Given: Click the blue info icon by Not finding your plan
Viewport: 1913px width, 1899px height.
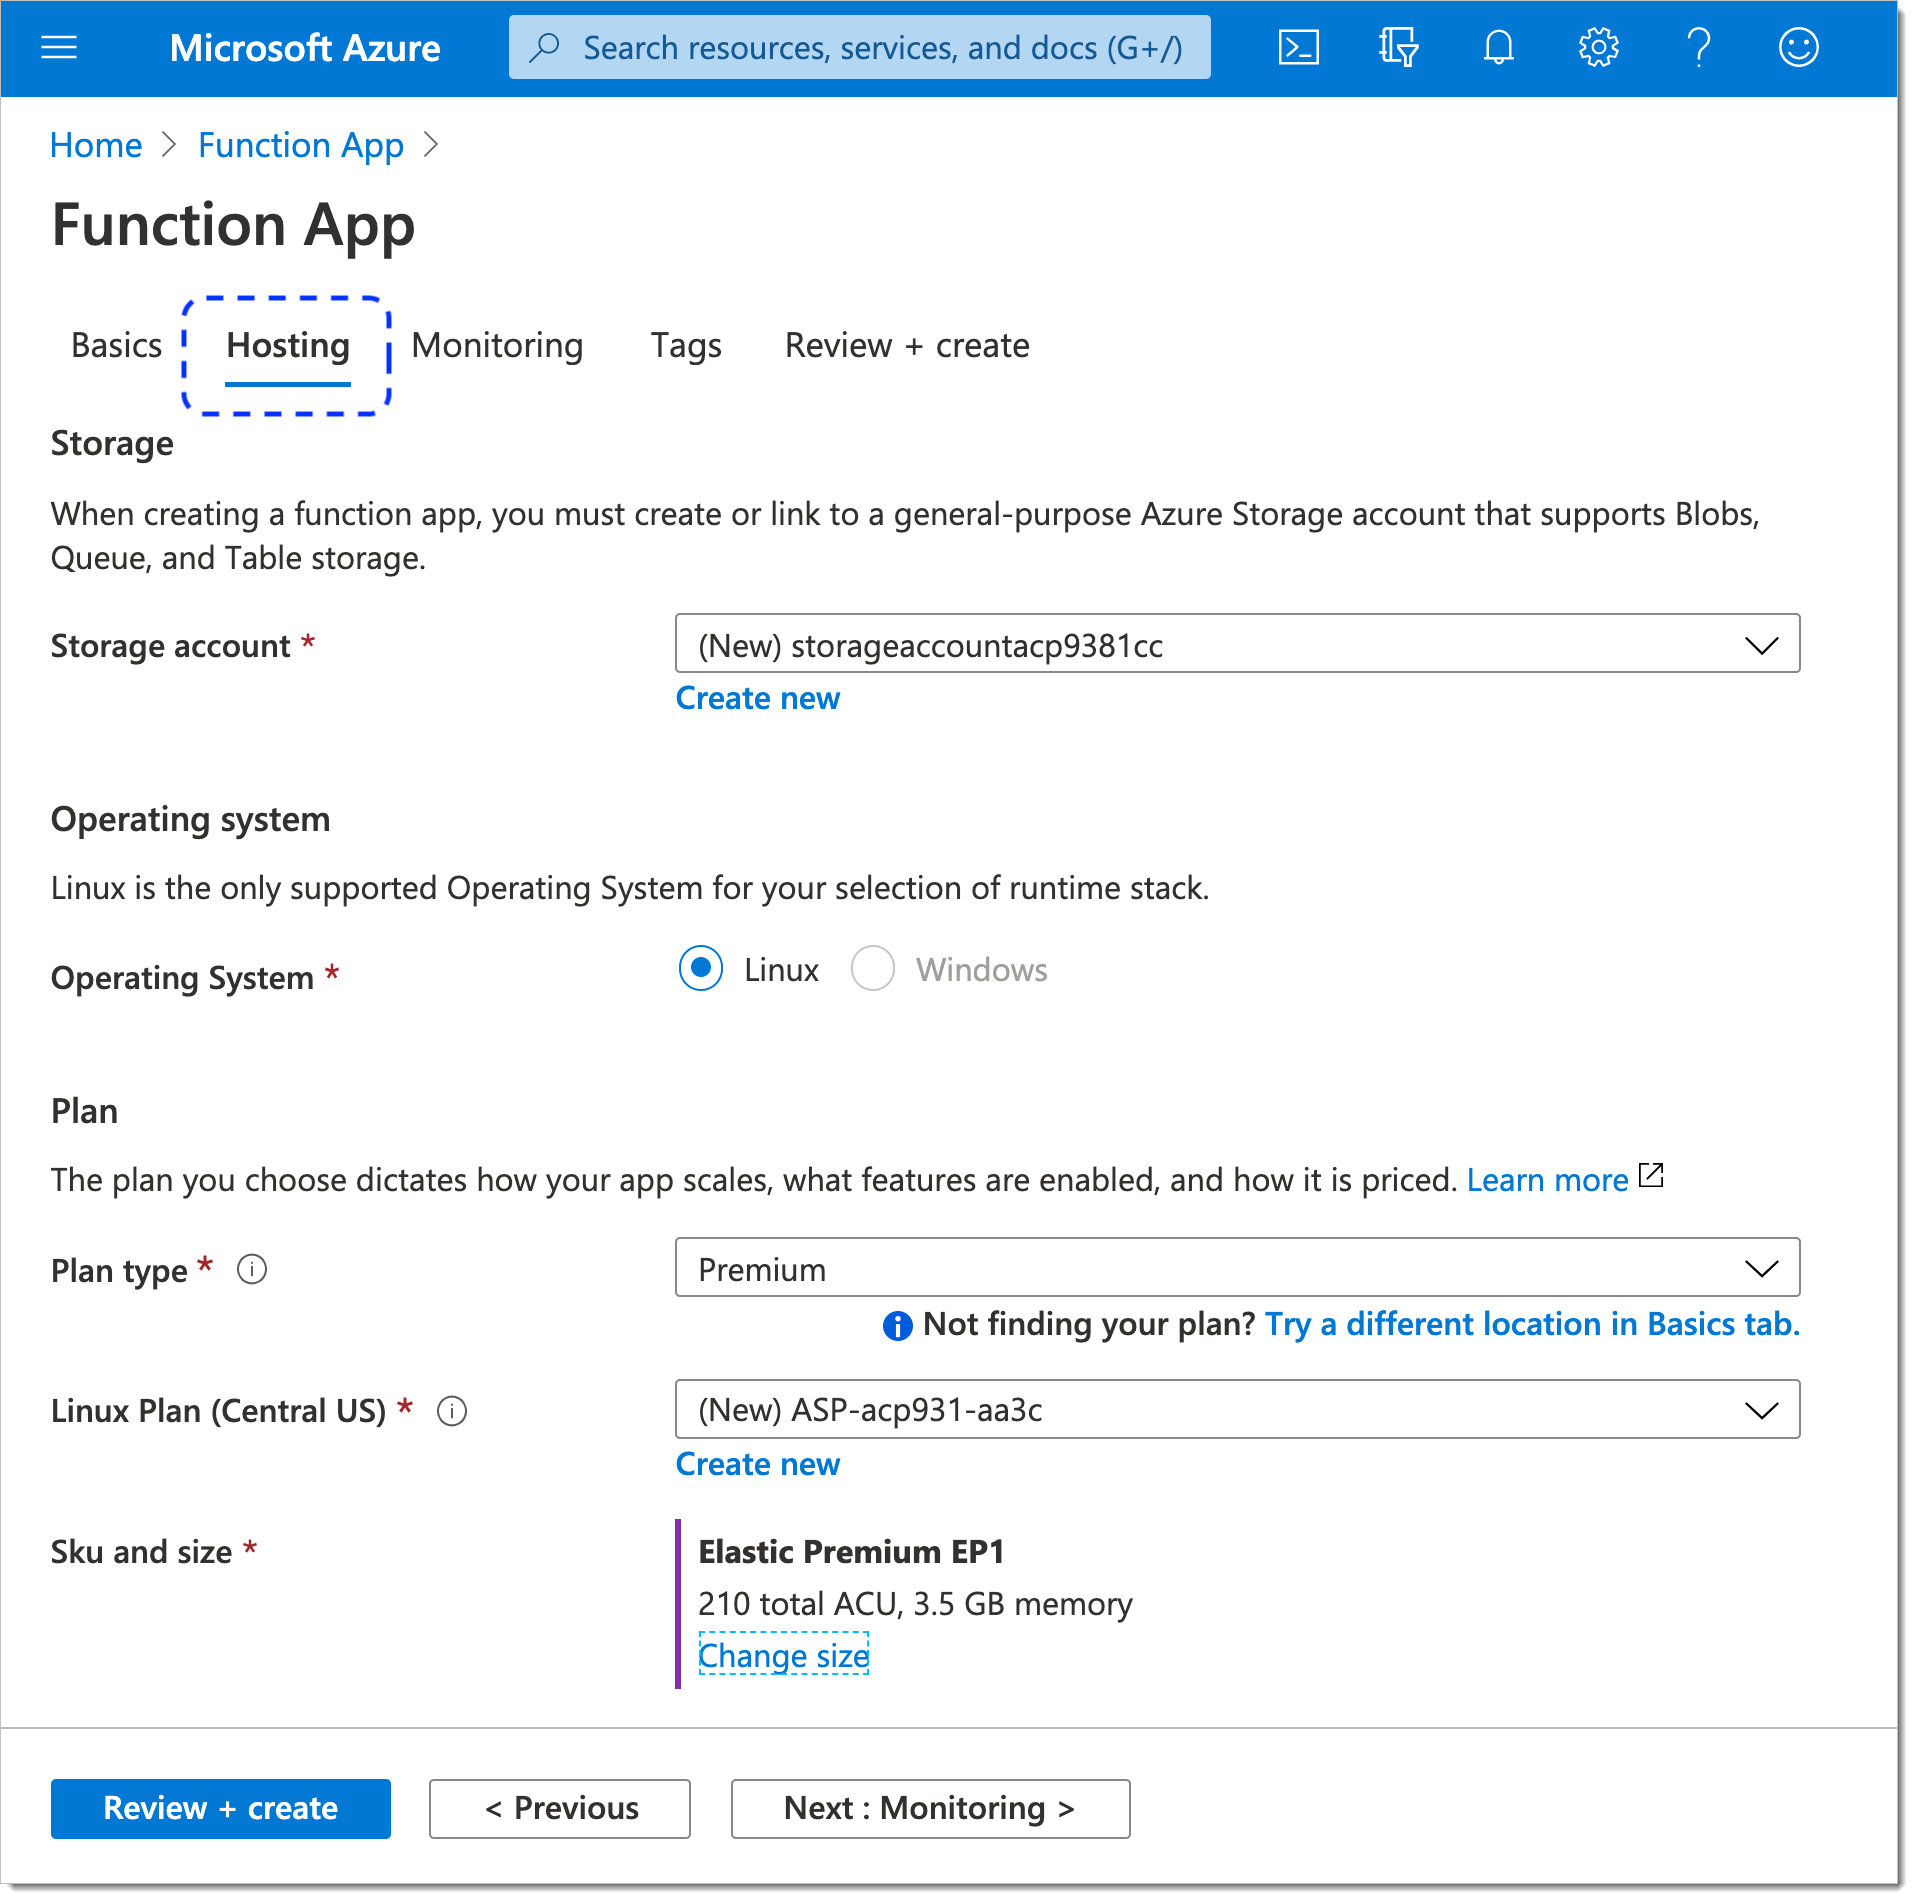Looking at the screenshot, I should (897, 1326).
